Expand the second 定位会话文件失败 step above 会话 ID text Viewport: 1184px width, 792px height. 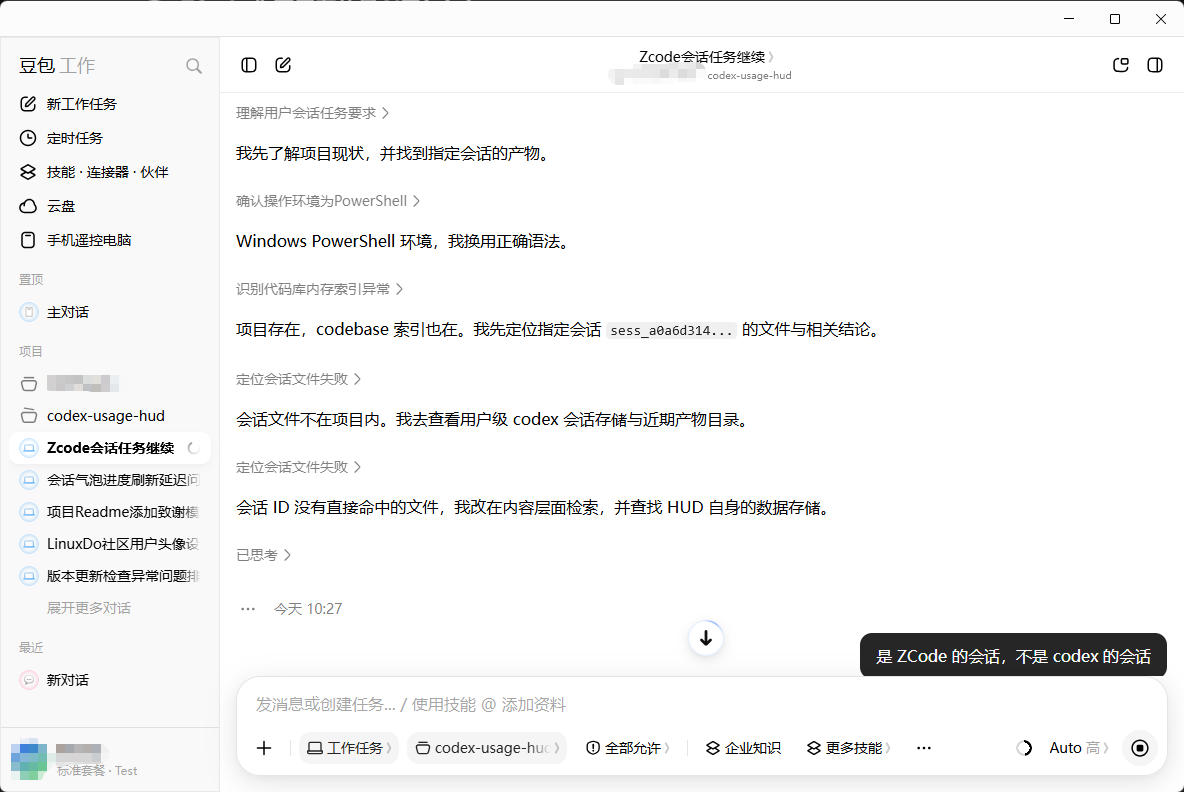click(298, 467)
